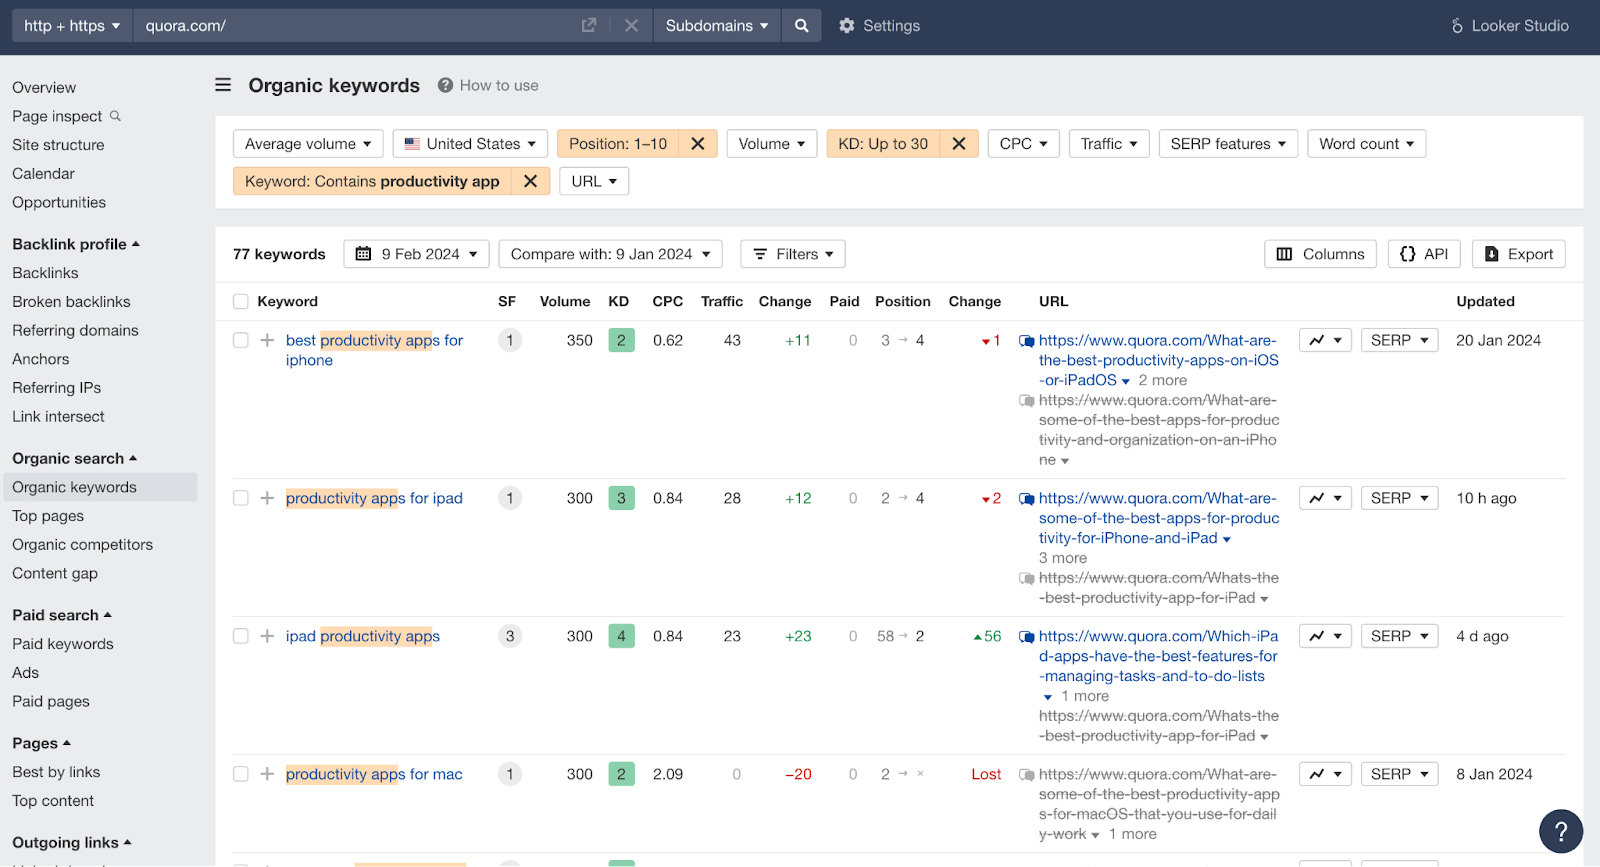Remove the KD: Up to 30 filter

pos(958,144)
